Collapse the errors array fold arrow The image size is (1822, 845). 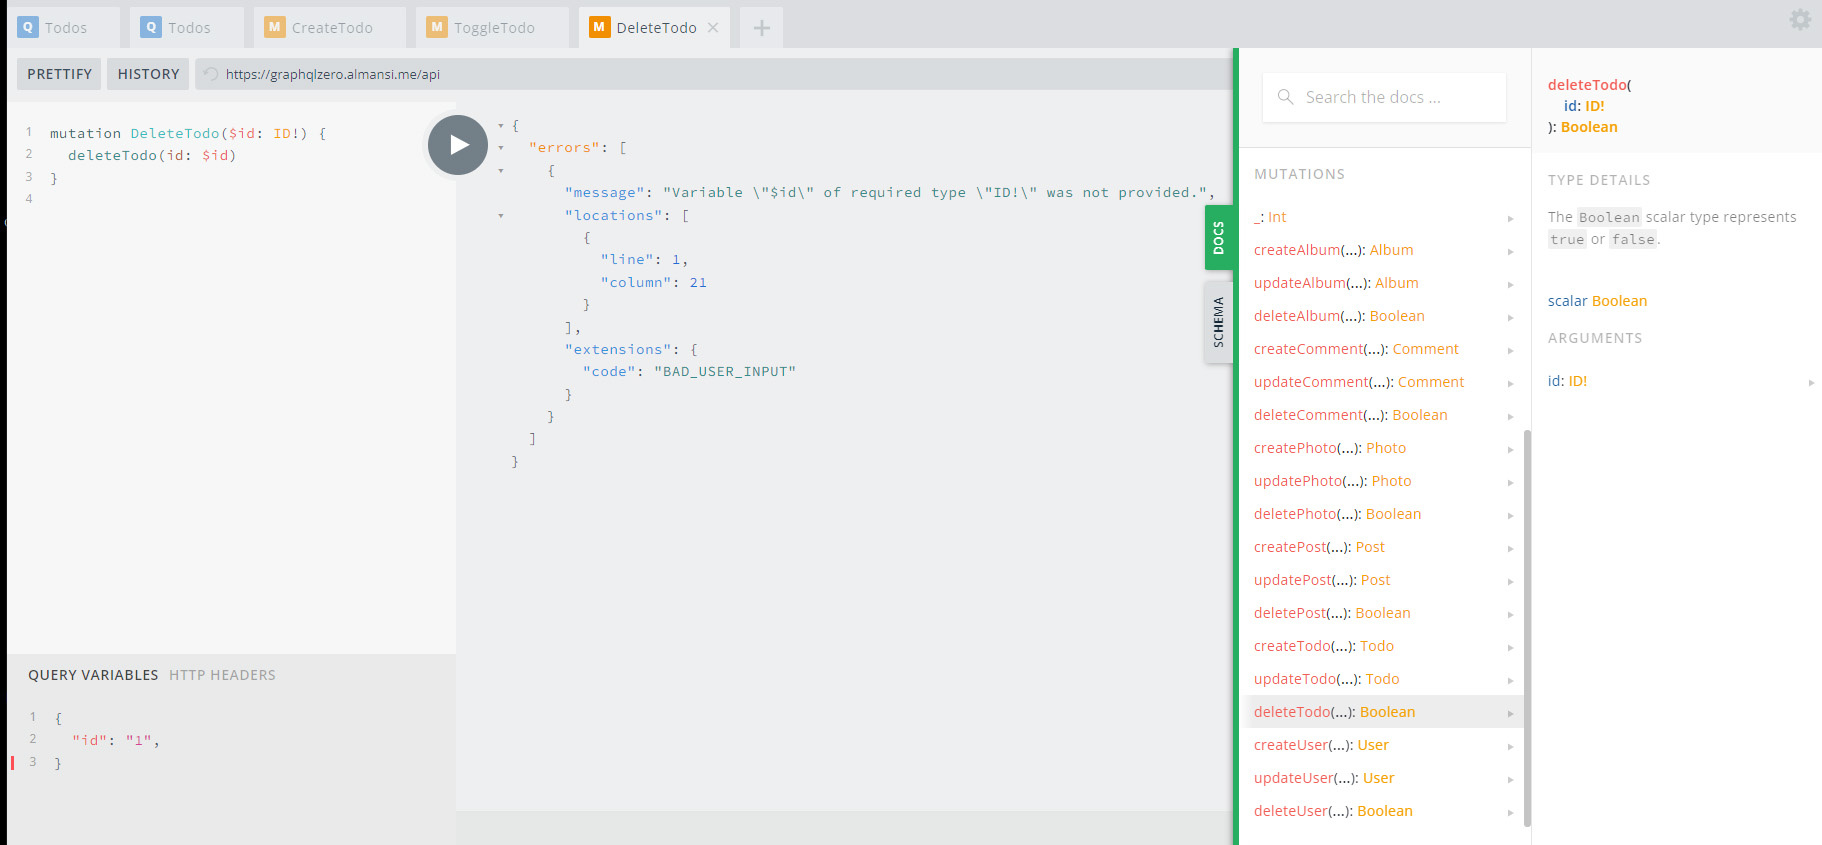tap(501, 148)
